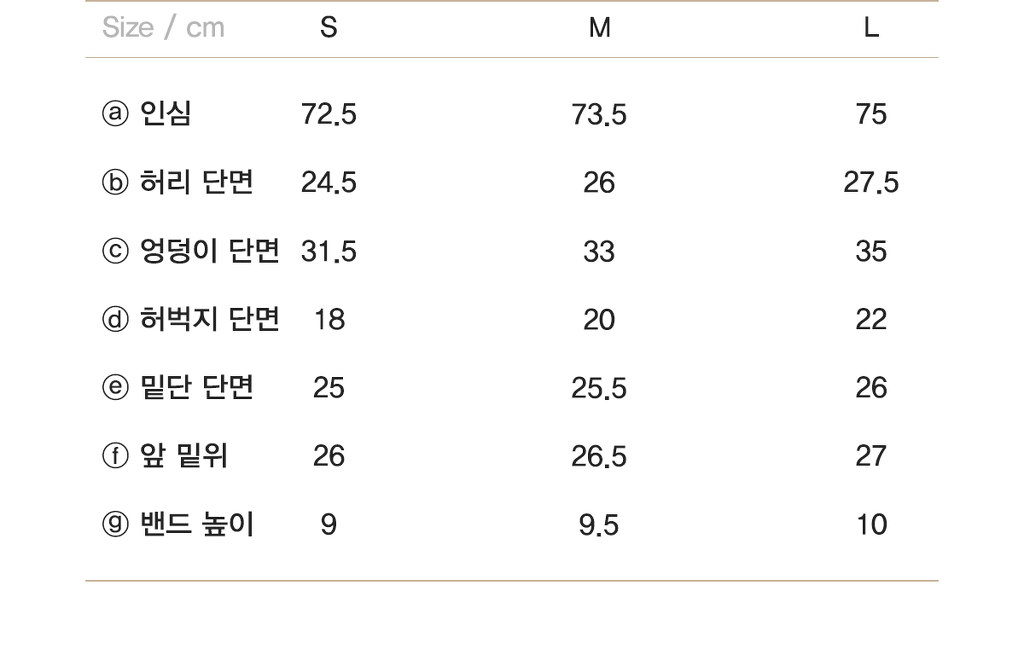Click the 엉덩이 단면 row label
The width and height of the screenshot is (1024, 649).
(x=210, y=251)
